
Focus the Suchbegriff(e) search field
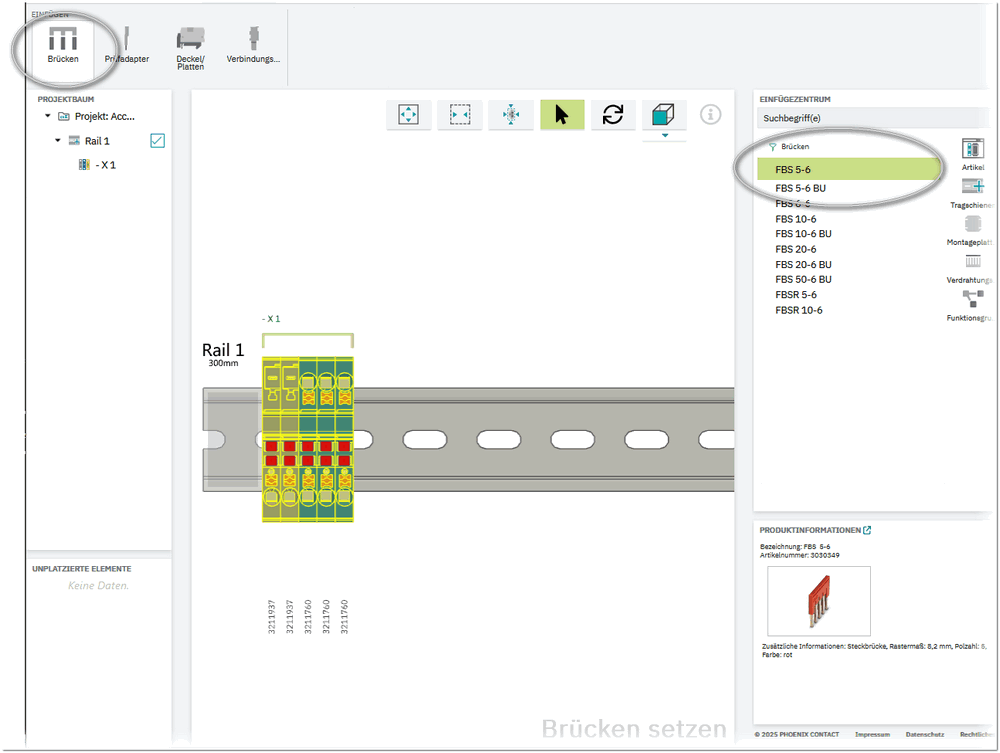coord(872,118)
